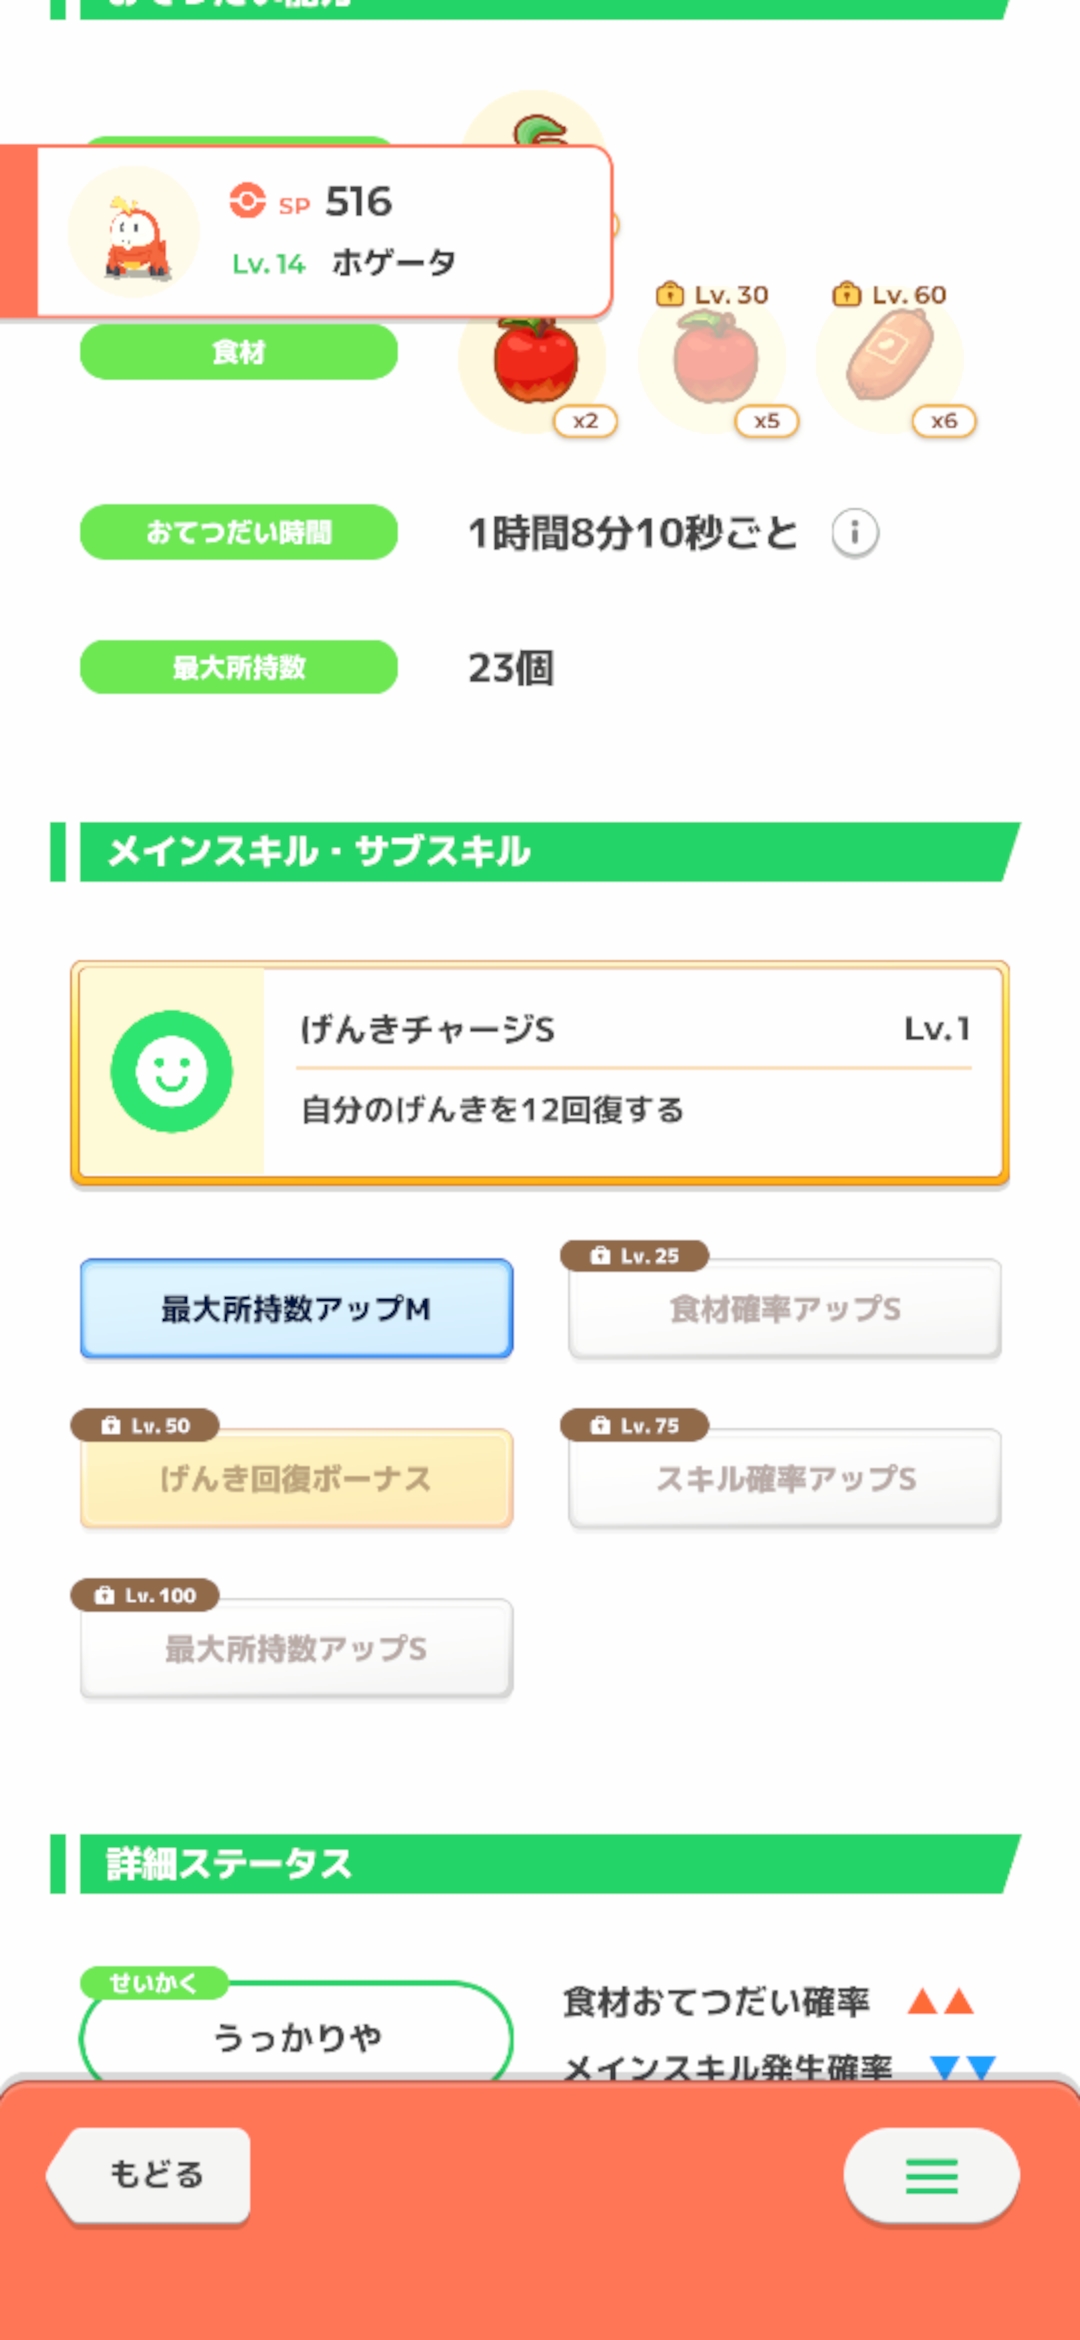1080x2340 pixels.
Task: Tap the locked Lv. 60 sausage ingredient
Action: point(890,356)
